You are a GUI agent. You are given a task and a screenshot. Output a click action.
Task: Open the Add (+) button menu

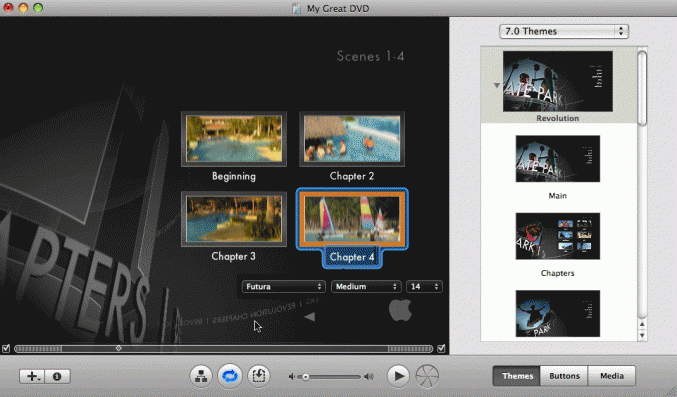click(32, 376)
